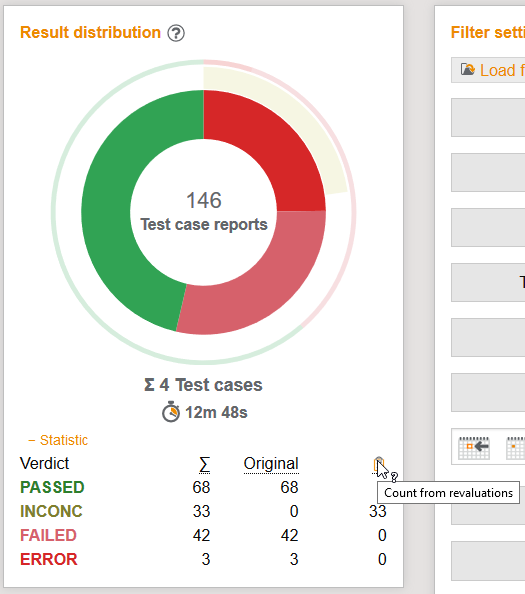Click the FAILED verdict label
The height and width of the screenshot is (594, 525).
pyautogui.click(x=48, y=535)
